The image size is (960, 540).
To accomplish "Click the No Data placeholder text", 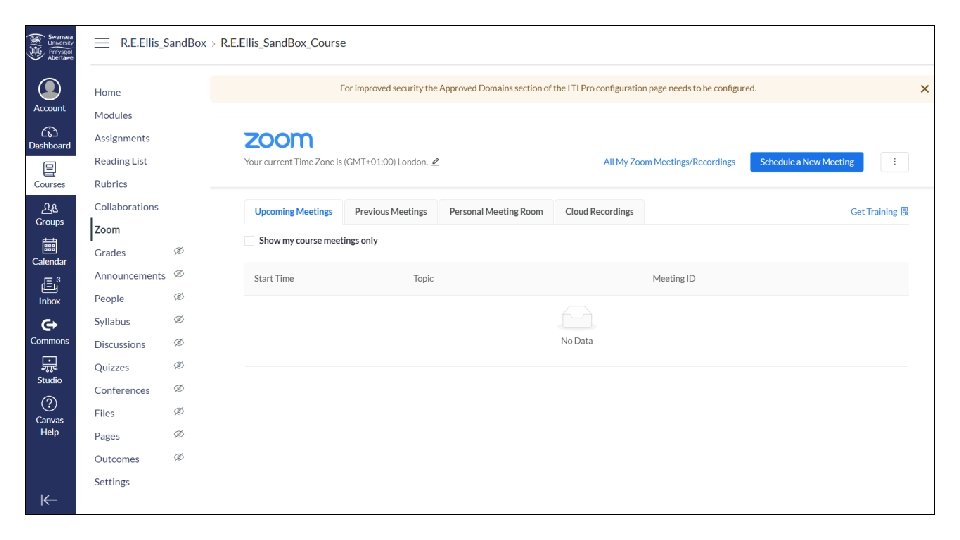I will [x=577, y=341].
